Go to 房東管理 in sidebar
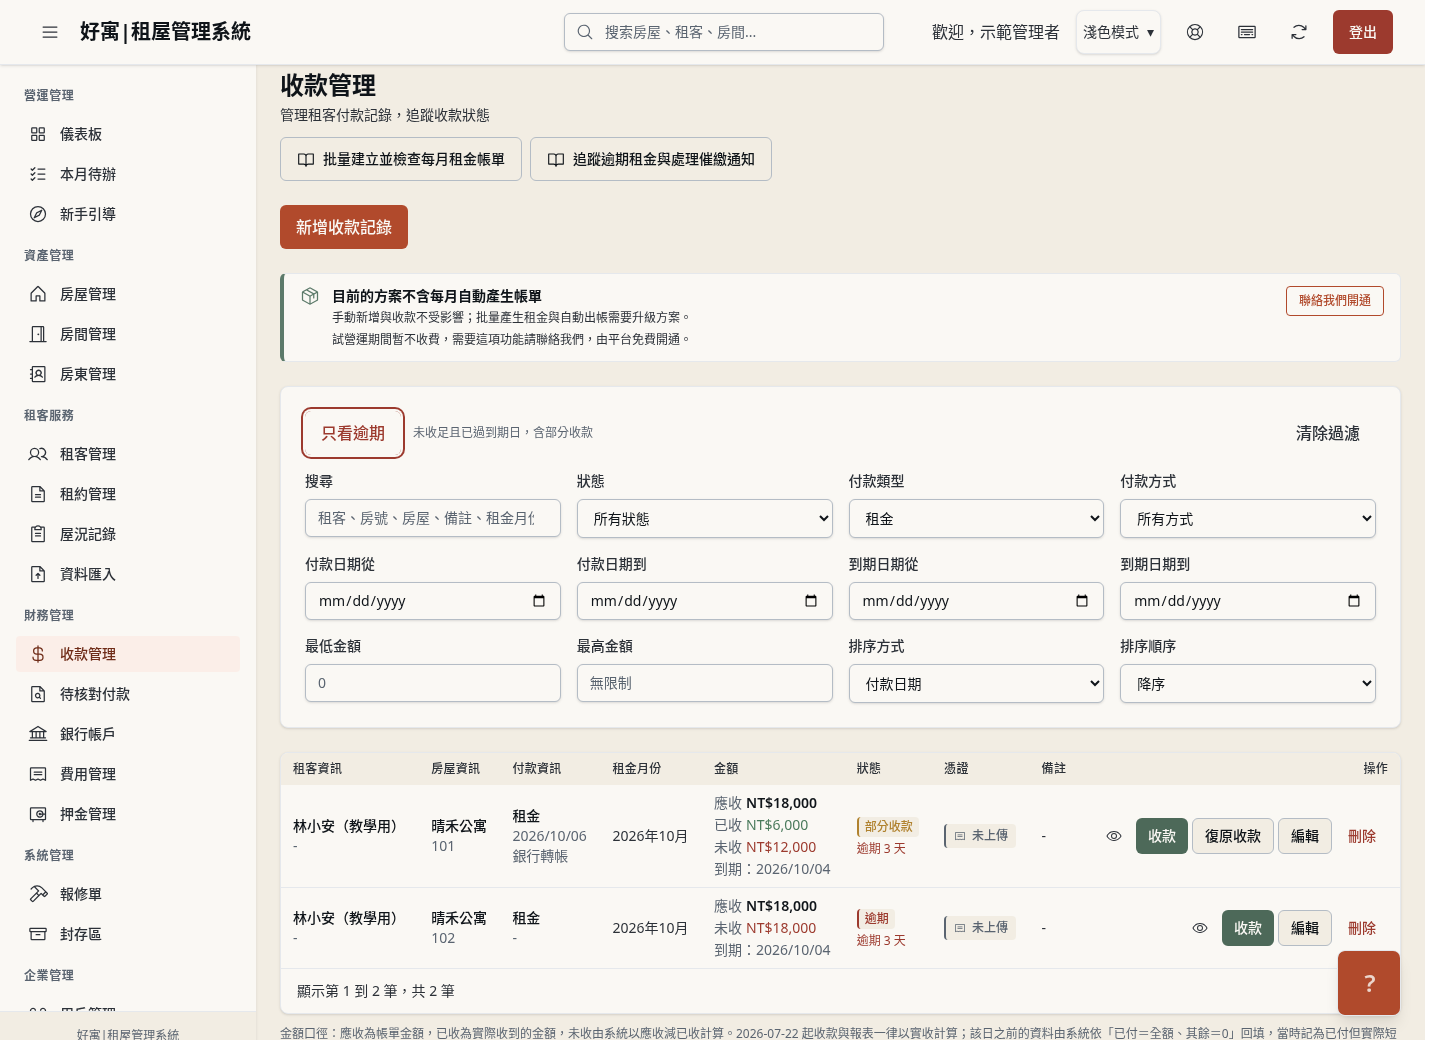Image resolution: width=1440 pixels, height=1040 pixels. point(128,374)
